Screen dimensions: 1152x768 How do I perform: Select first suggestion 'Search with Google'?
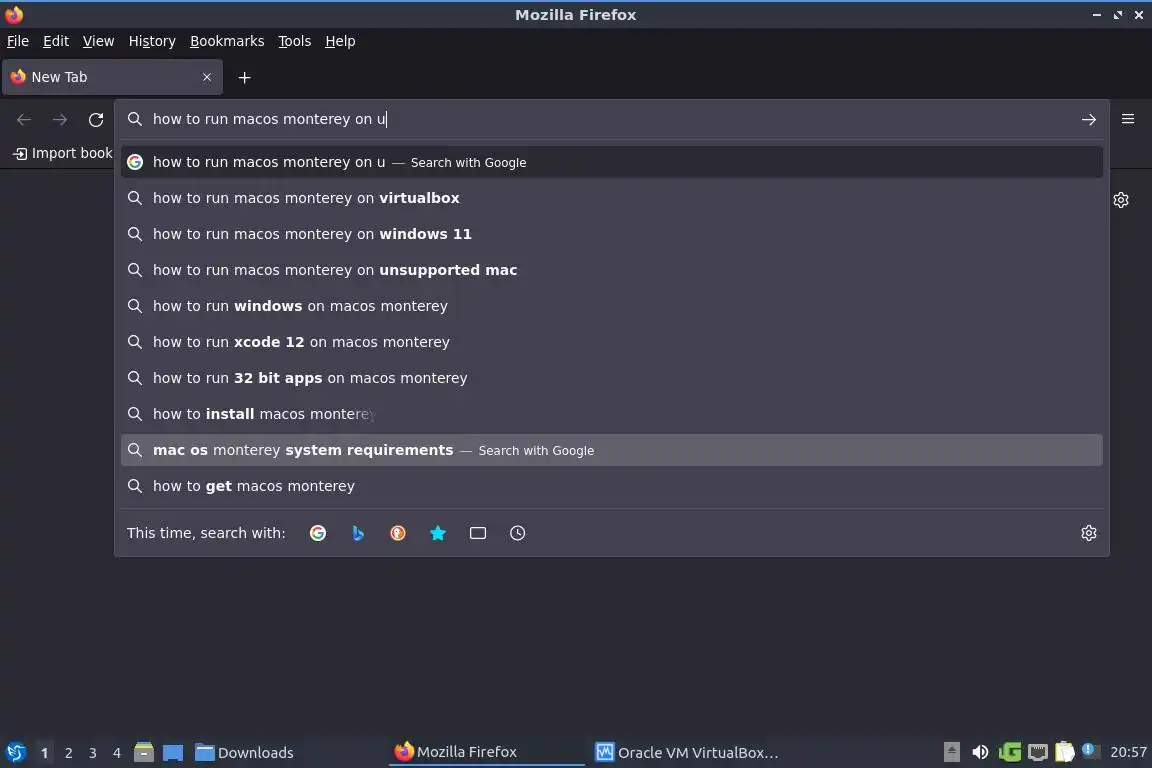611,162
